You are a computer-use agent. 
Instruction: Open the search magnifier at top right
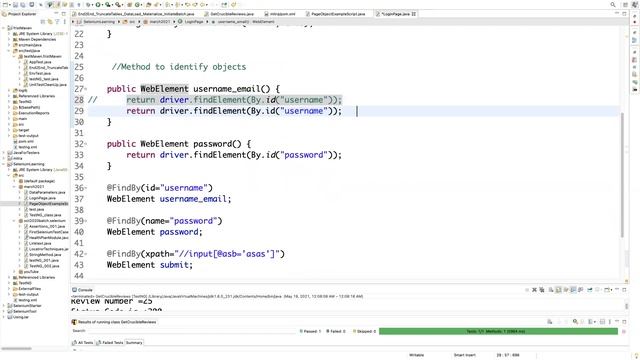click(613, 5)
